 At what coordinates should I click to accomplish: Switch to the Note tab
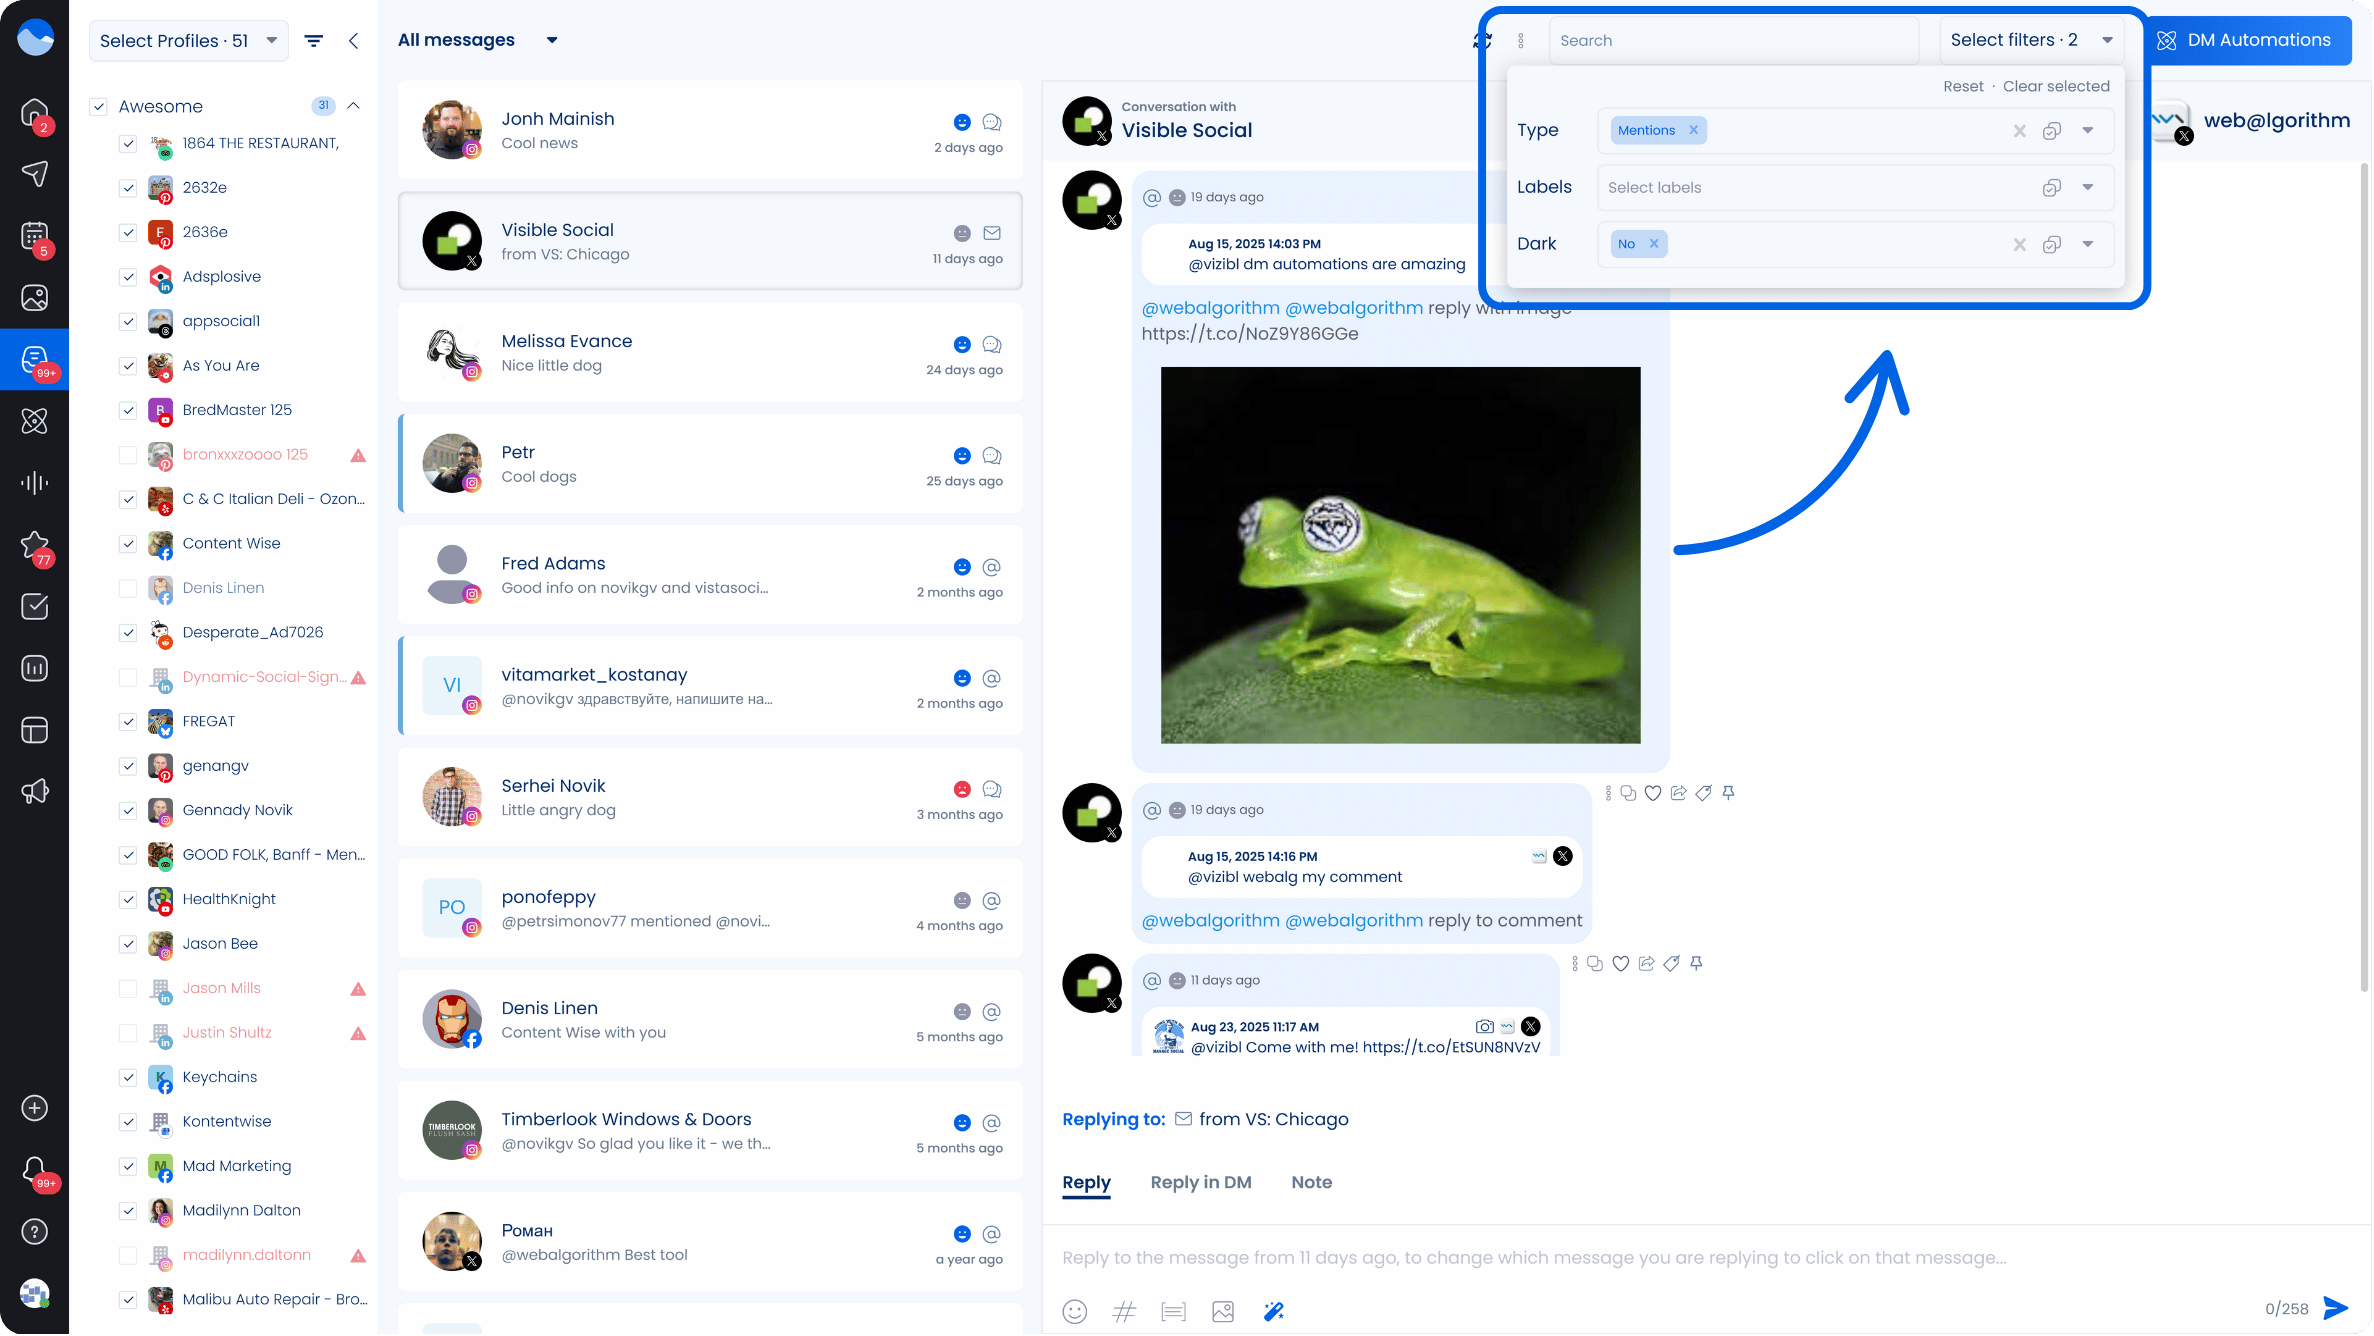click(x=1313, y=1183)
